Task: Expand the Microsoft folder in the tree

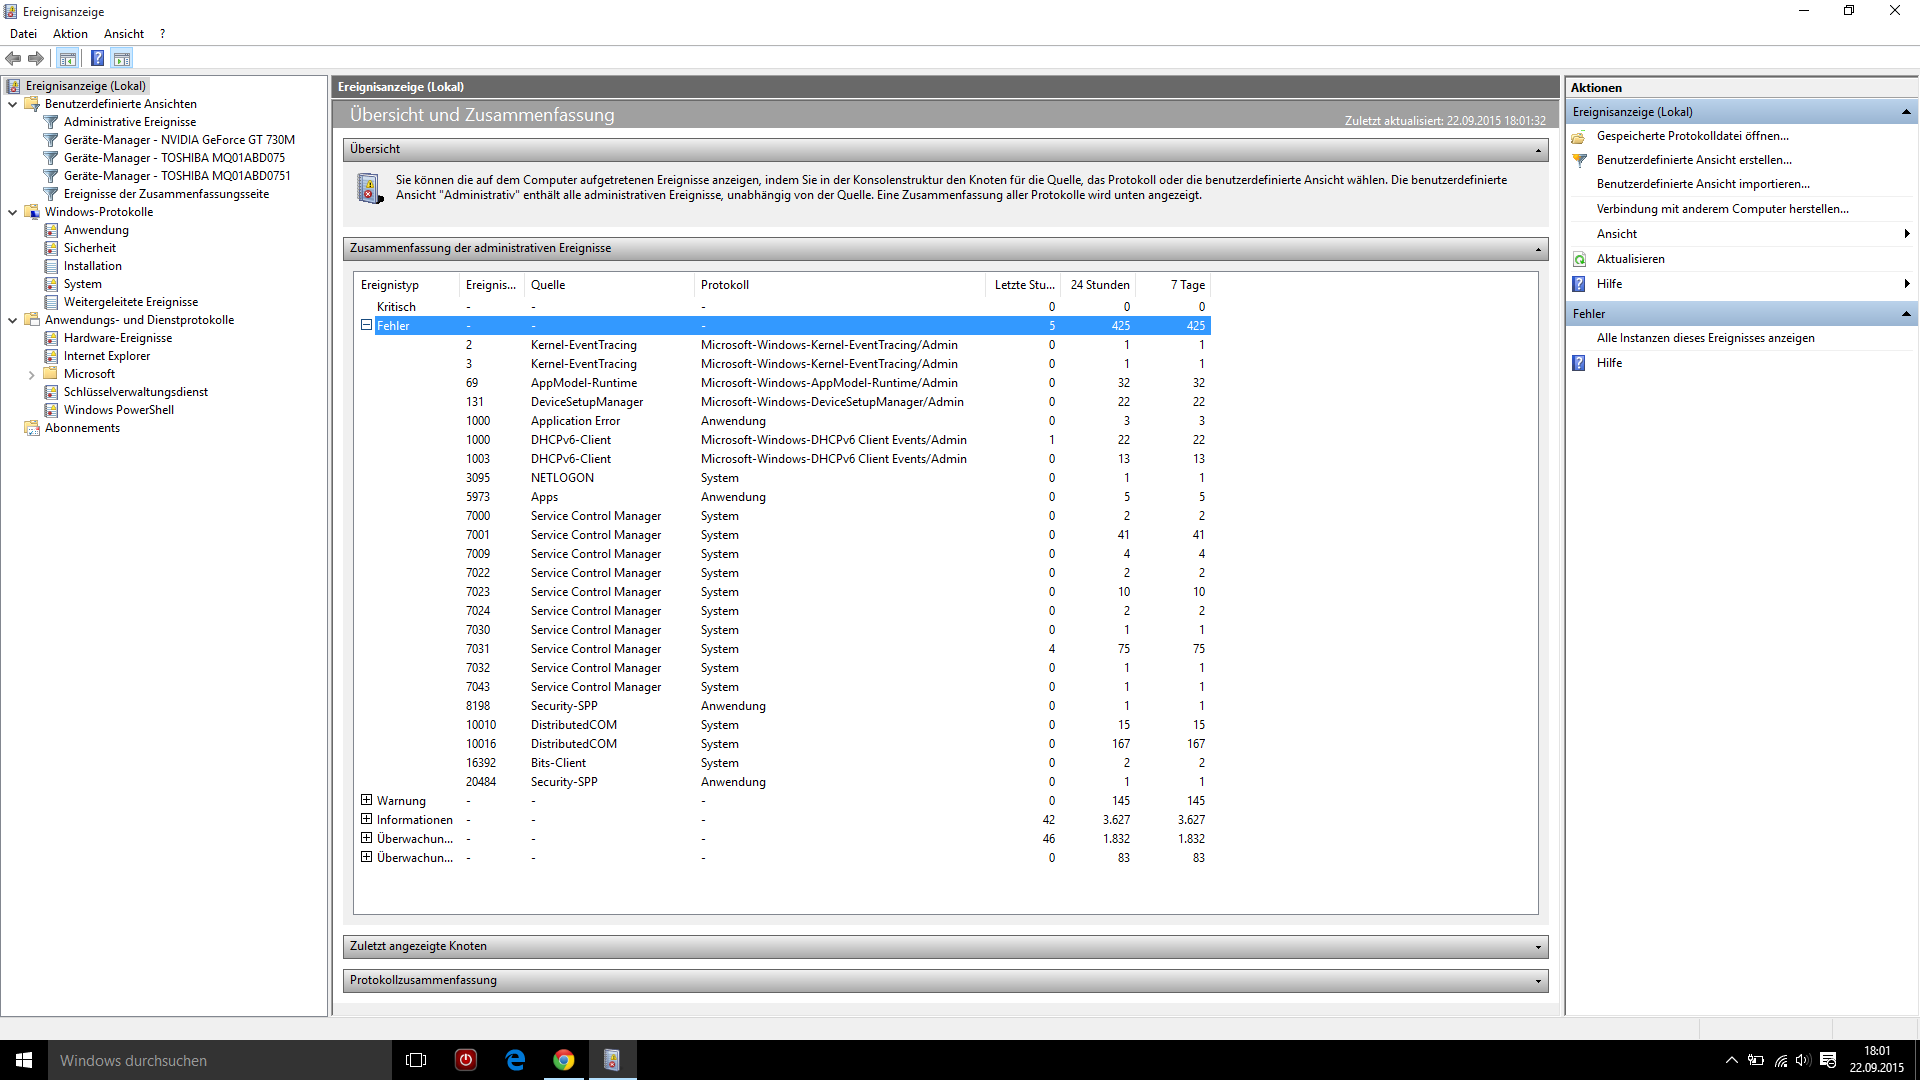Action: (x=31, y=375)
